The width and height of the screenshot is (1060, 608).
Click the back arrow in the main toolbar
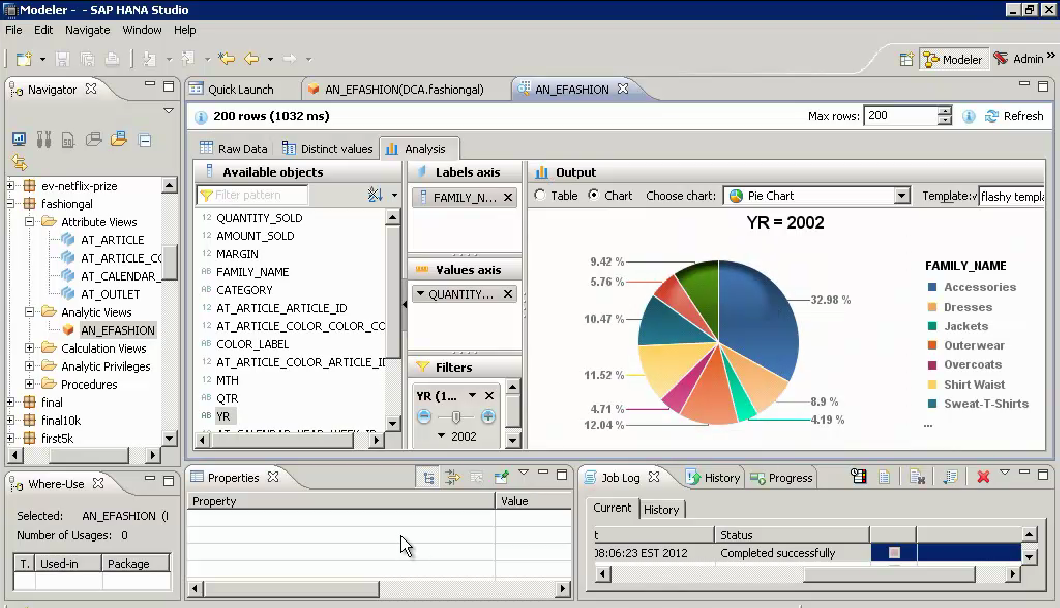(x=251, y=59)
